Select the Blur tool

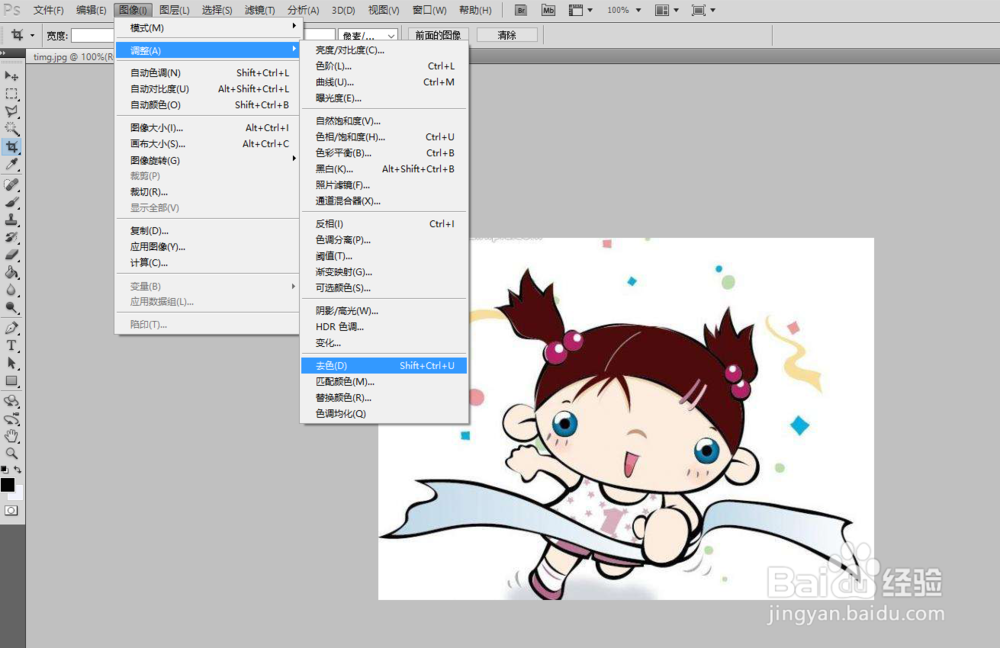[x=11, y=290]
